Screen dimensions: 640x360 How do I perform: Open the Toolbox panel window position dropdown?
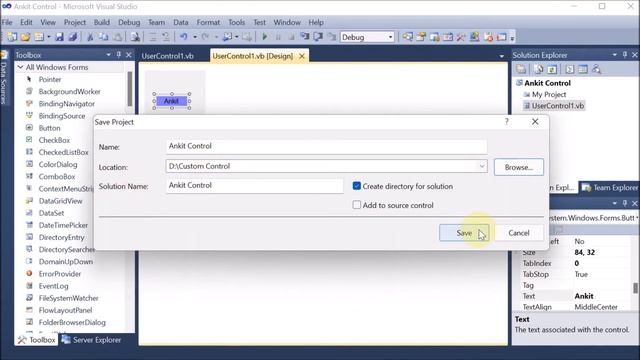(x=108, y=55)
